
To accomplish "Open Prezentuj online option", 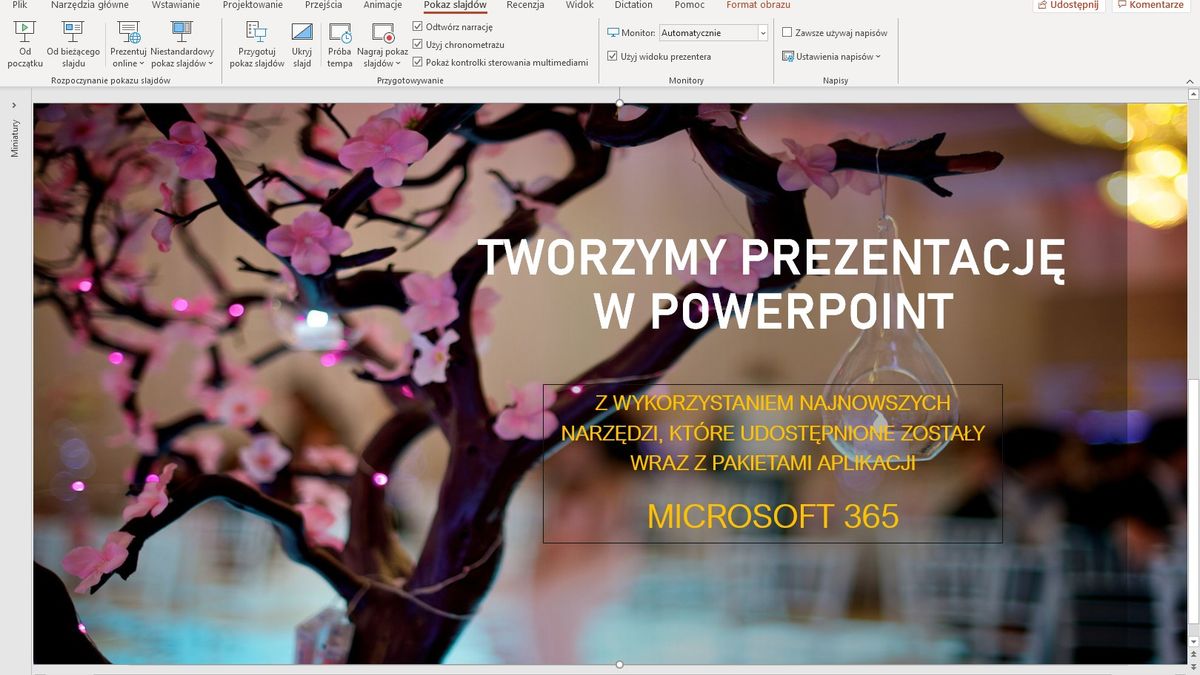I will [129, 45].
